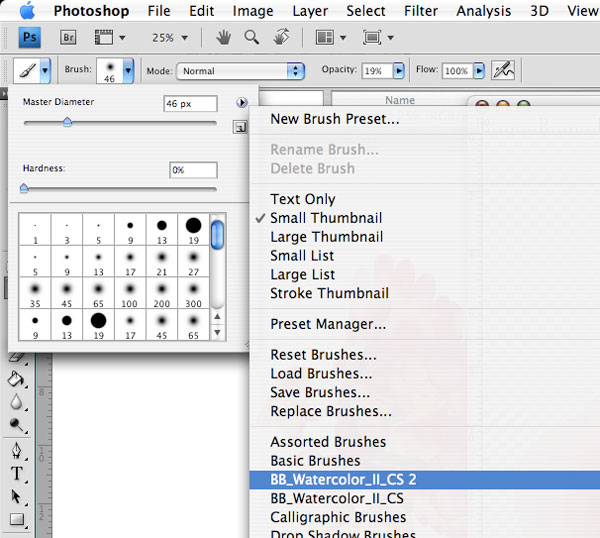Open the blending Mode dropdown
Screen dimensions: 600x538
(240, 71)
